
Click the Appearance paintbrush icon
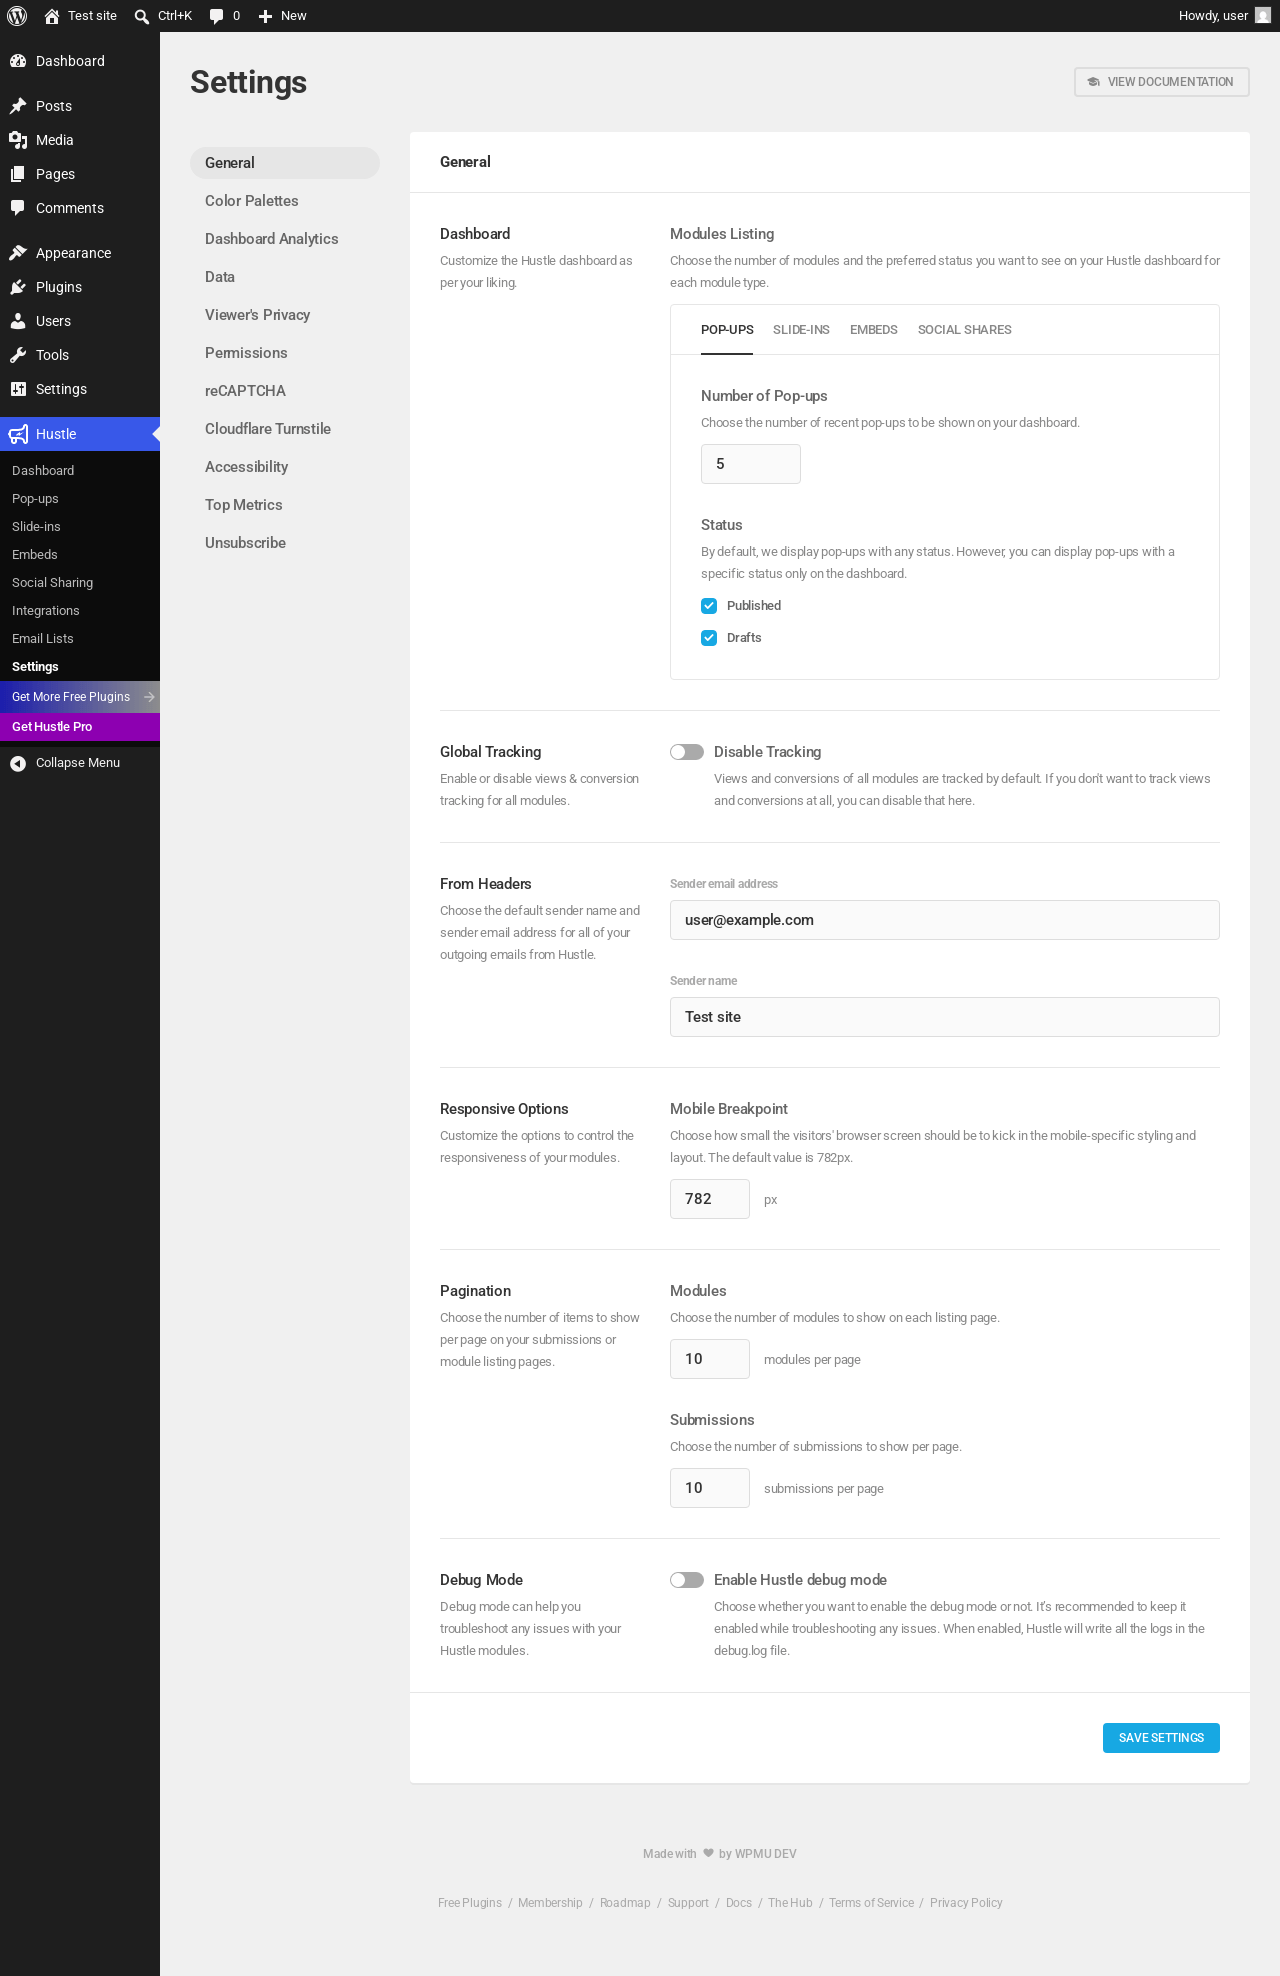(x=18, y=253)
